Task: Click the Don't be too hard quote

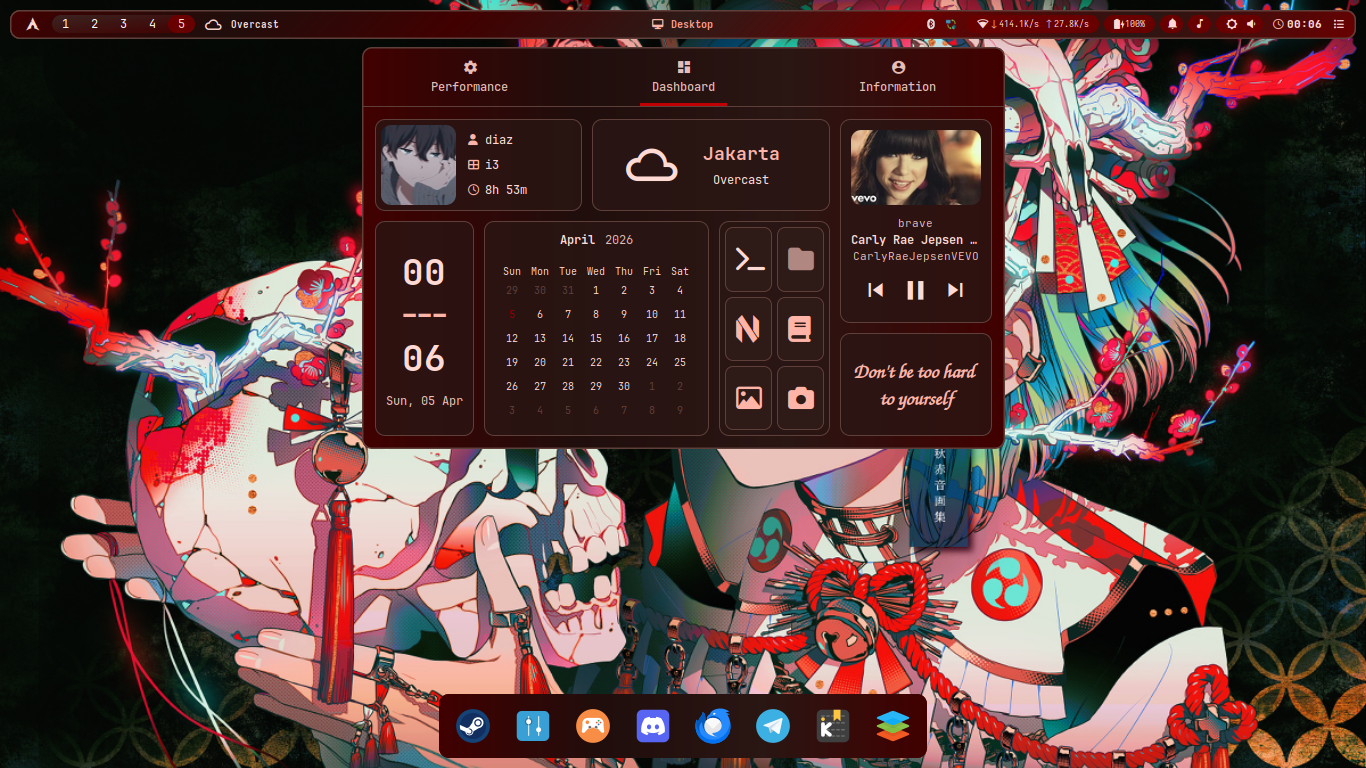Action: [915, 385]
